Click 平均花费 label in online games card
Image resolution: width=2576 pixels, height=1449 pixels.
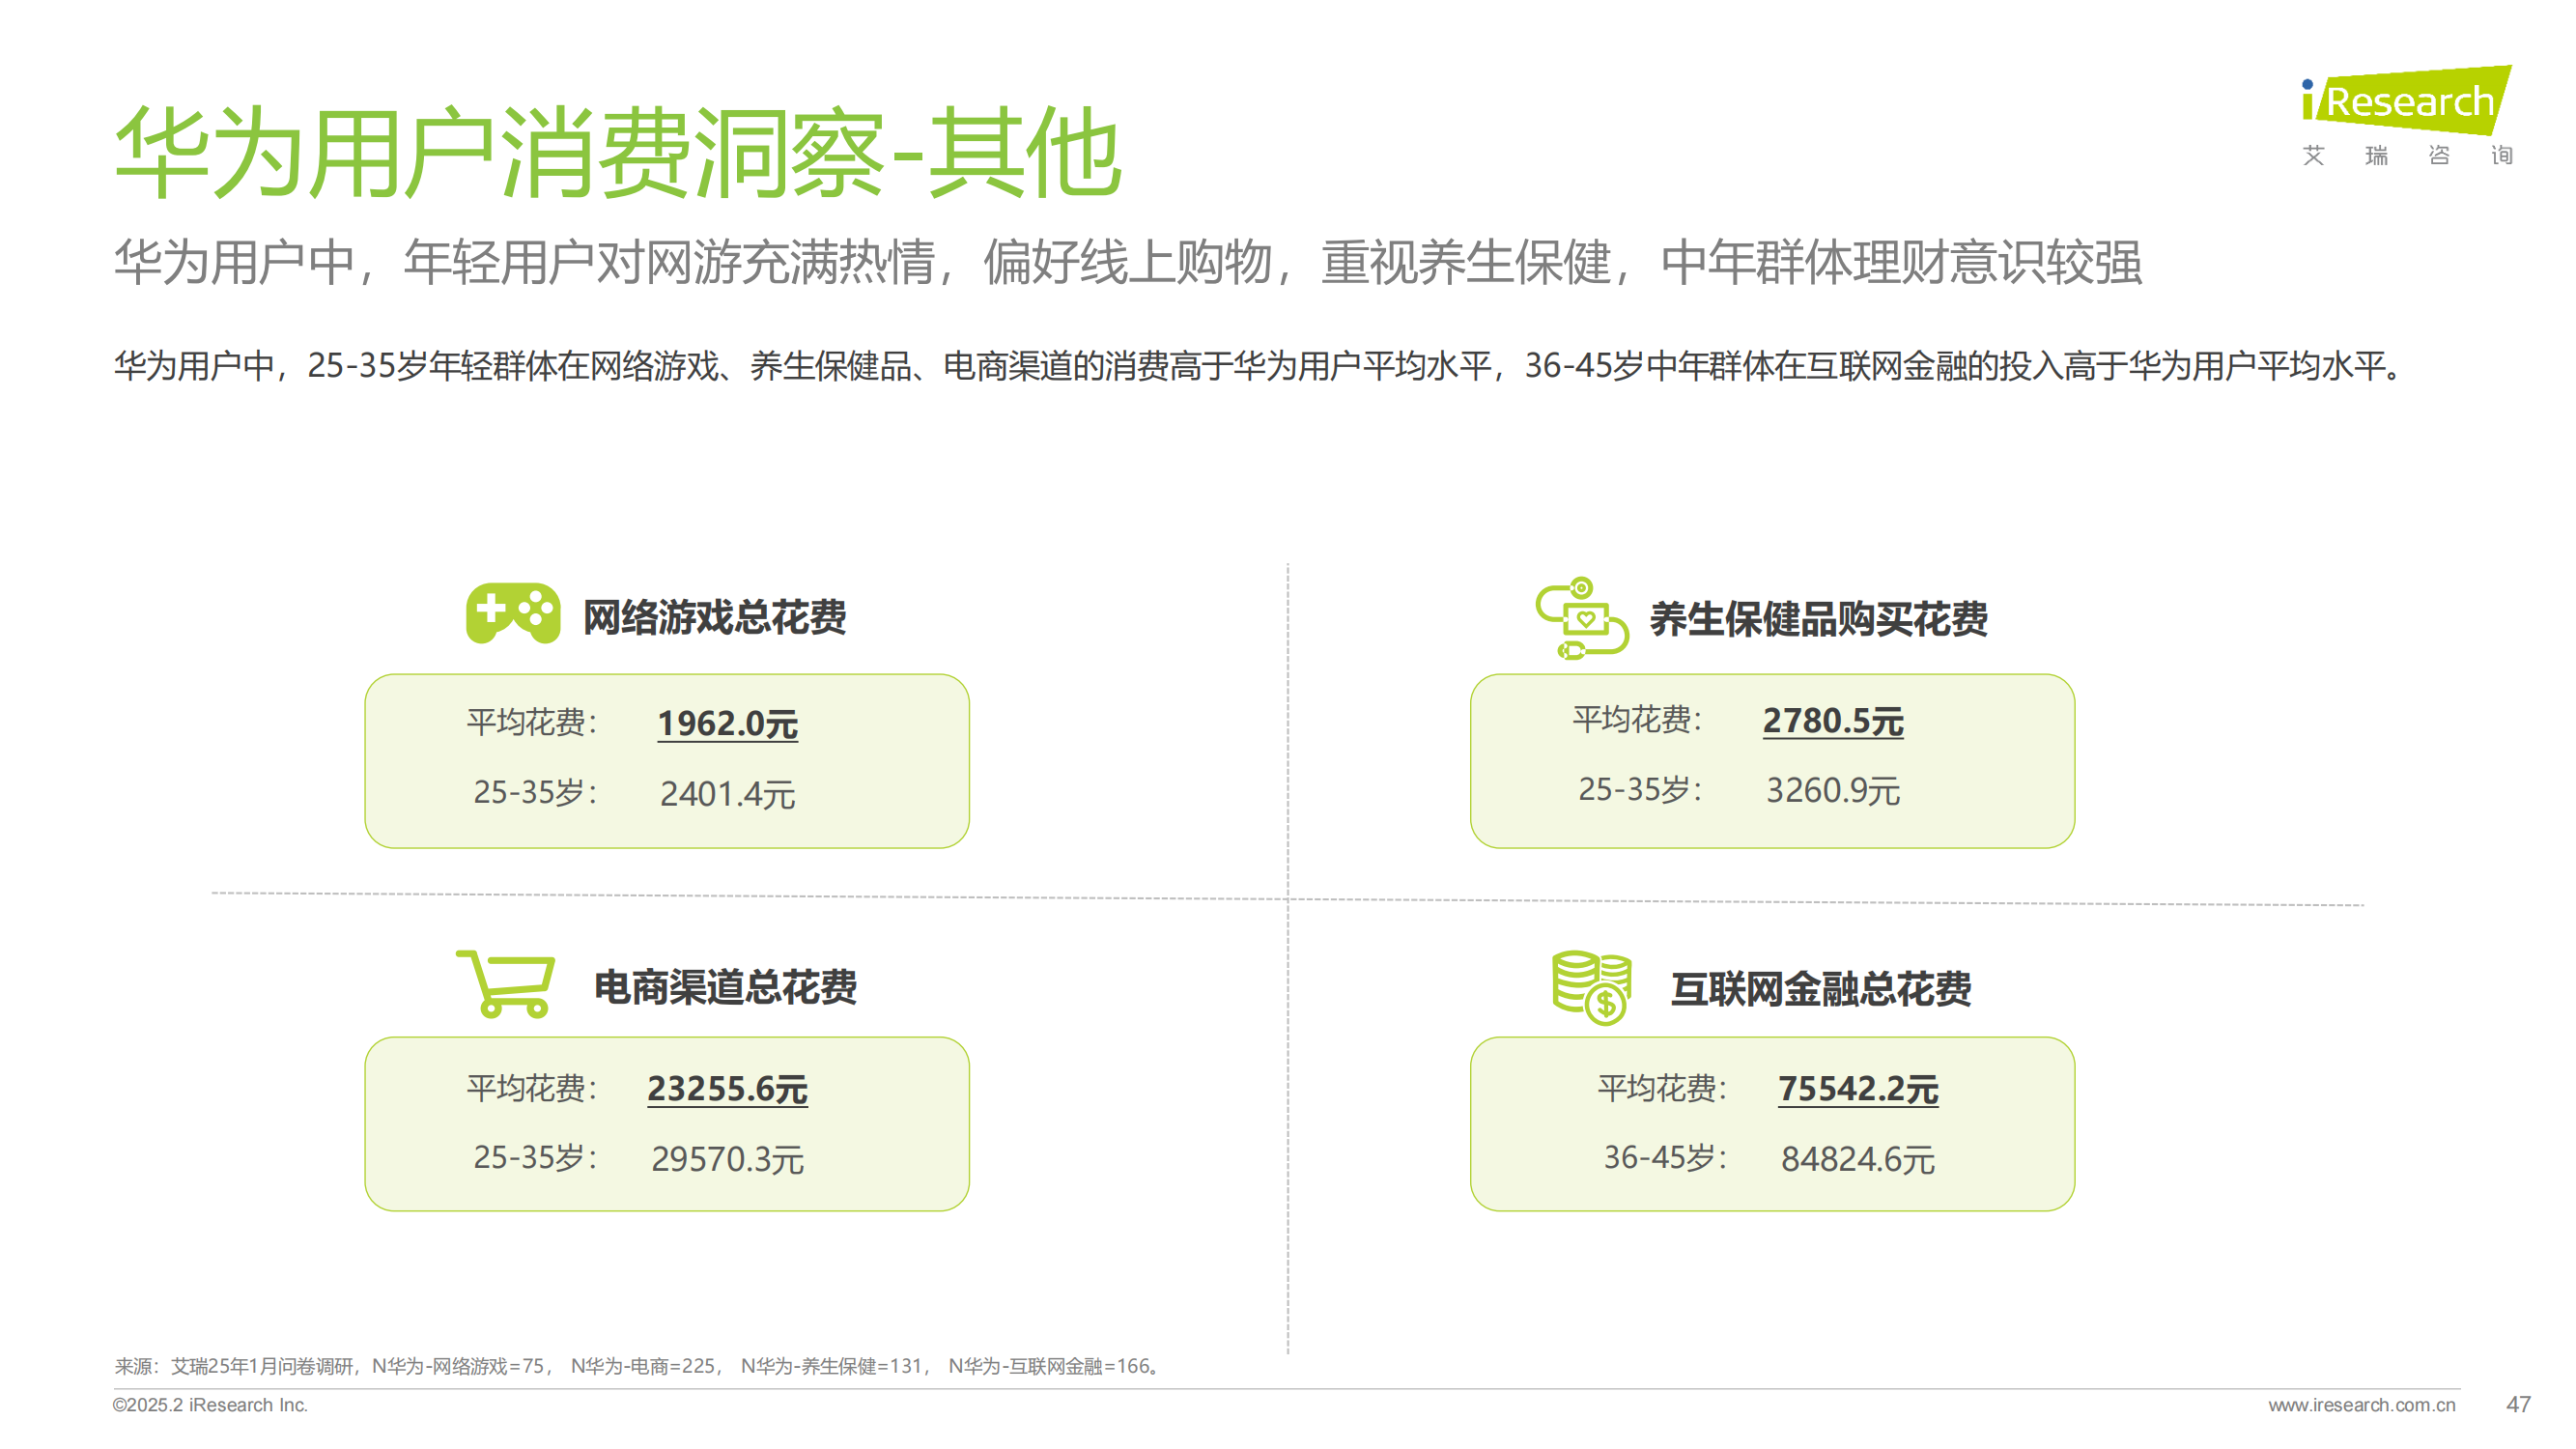[531, 721]
